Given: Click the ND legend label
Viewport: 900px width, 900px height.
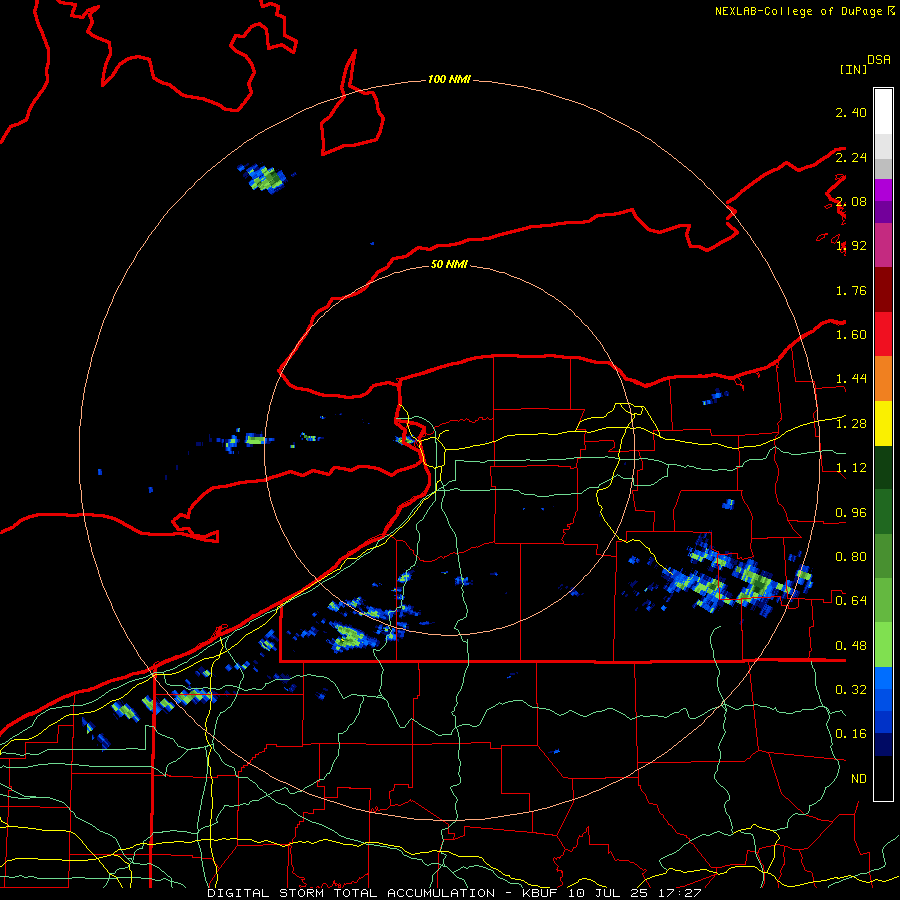Looking at the screenshot, I should pos(859,779).
